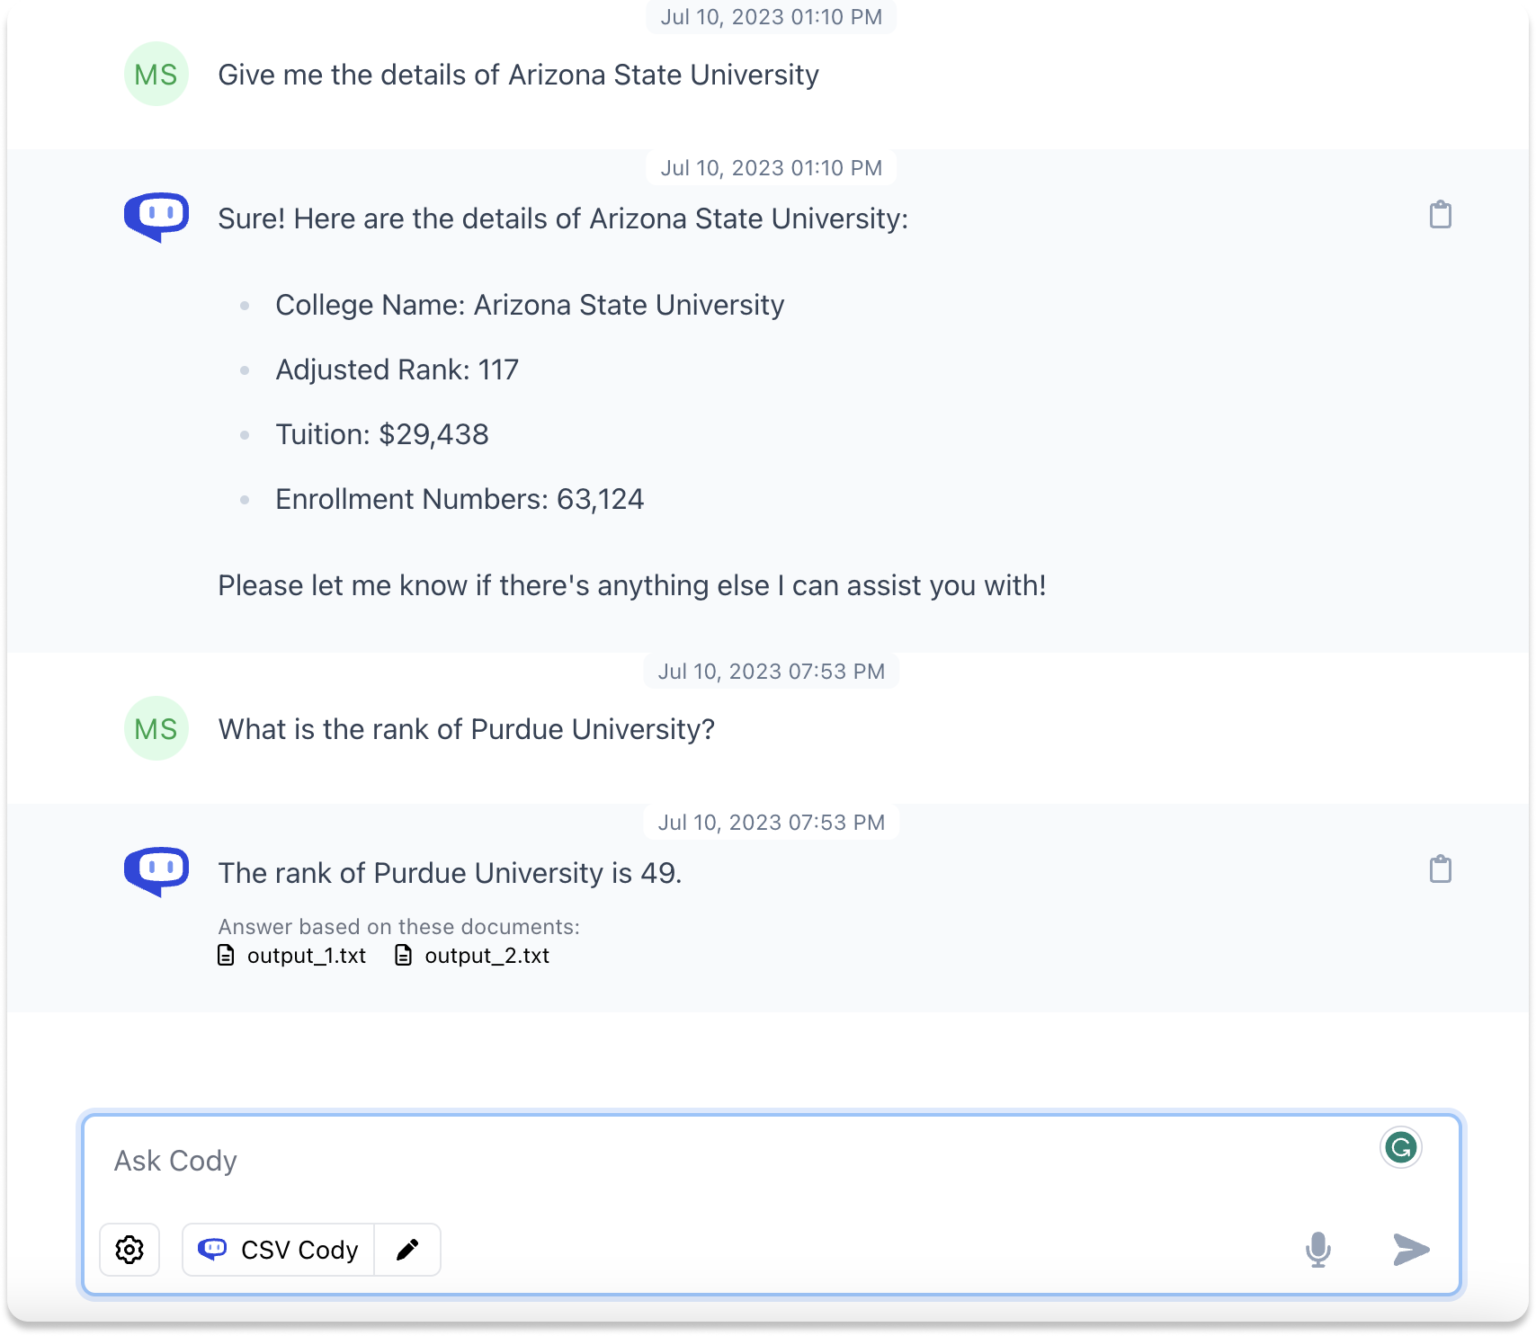Click the first 01:10 PM timestamp
The height and width of the screenshot is (1336, 1536).
771,17
